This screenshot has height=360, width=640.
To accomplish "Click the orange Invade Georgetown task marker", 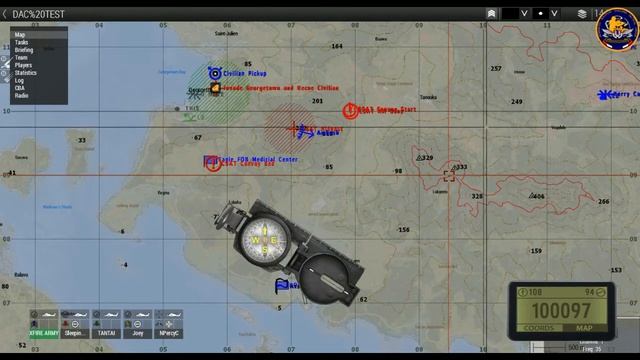I will click(x=215, y=87).
